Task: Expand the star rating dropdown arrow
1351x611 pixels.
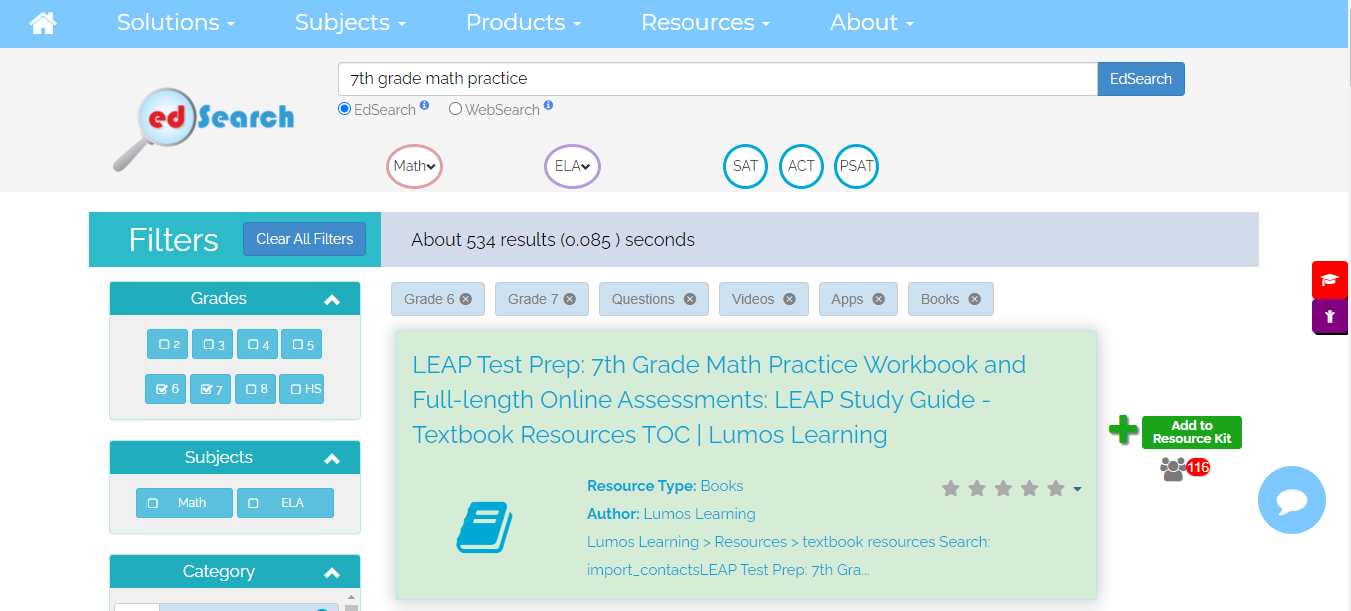Action: click(1077, 489)
